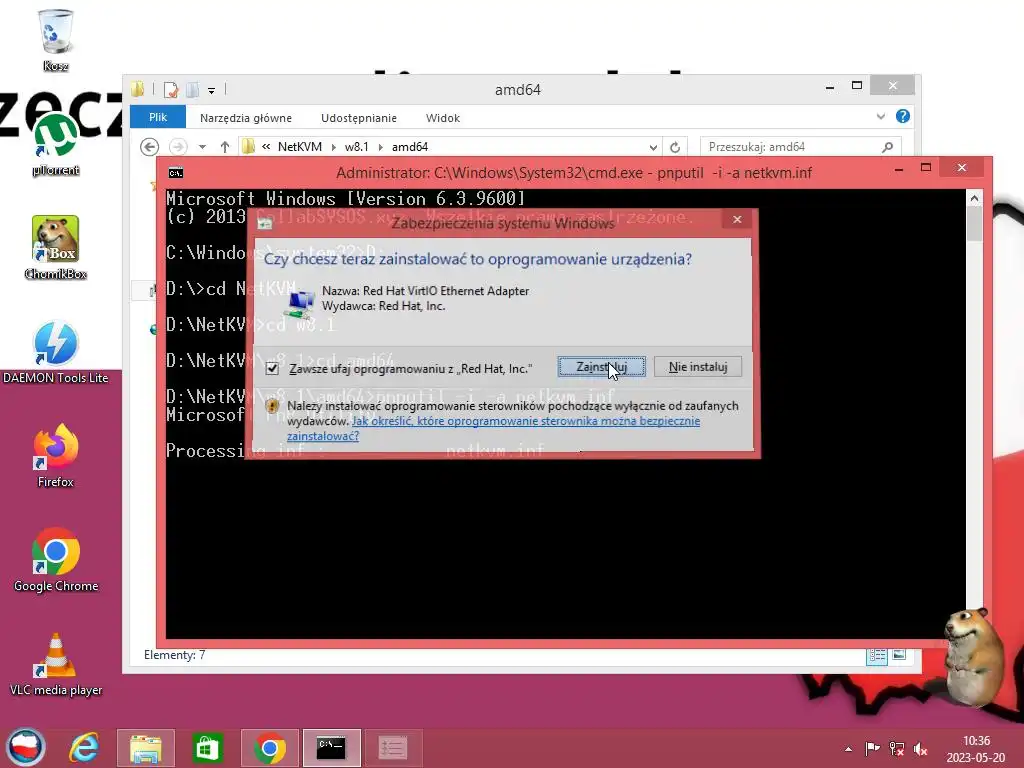Screen dimensions: 1024x768
Task: Show hidden tray icons arrow
Action: coord(848,749)
